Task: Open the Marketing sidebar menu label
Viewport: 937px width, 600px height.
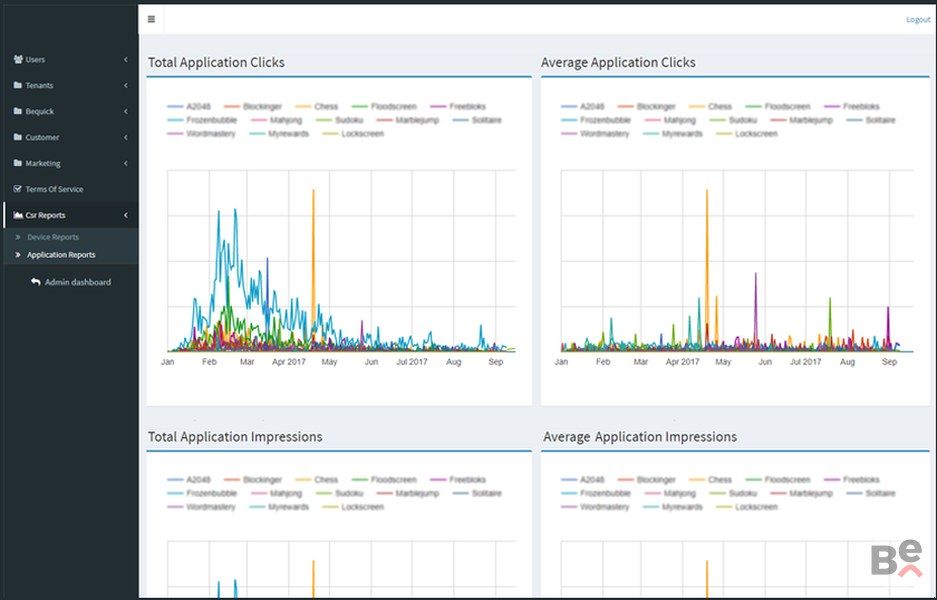Action: pos(43,163)
